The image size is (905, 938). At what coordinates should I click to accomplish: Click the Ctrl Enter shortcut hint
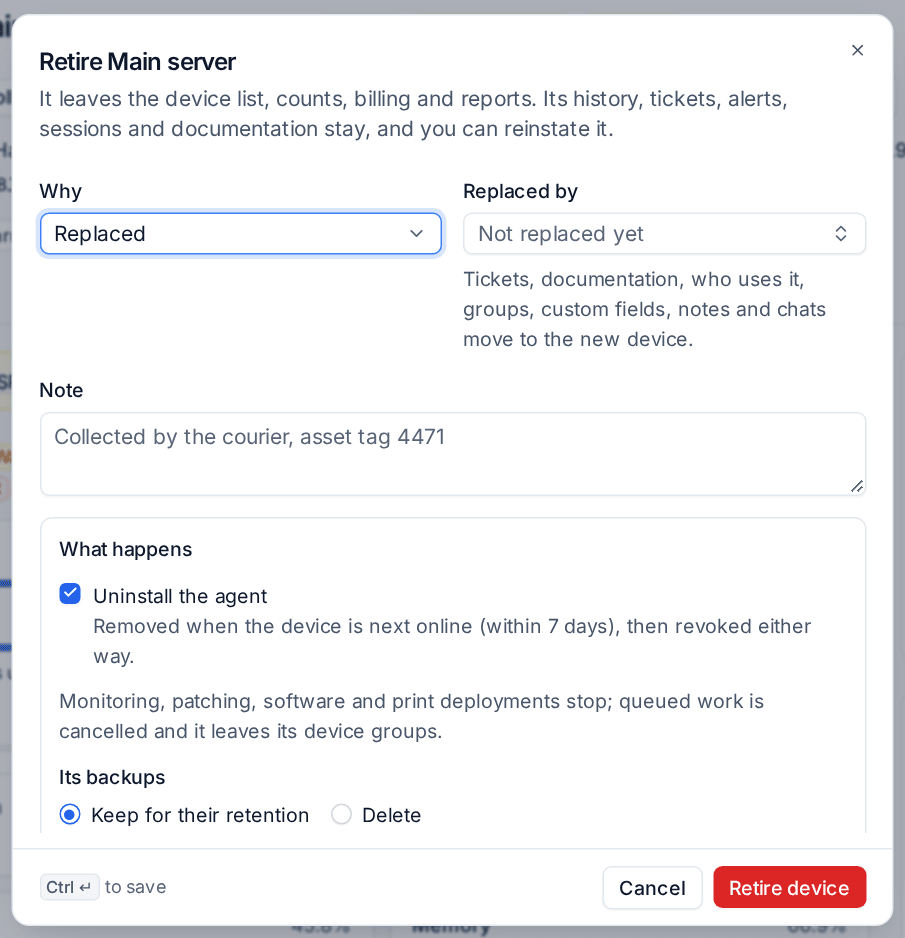(69, 887)
